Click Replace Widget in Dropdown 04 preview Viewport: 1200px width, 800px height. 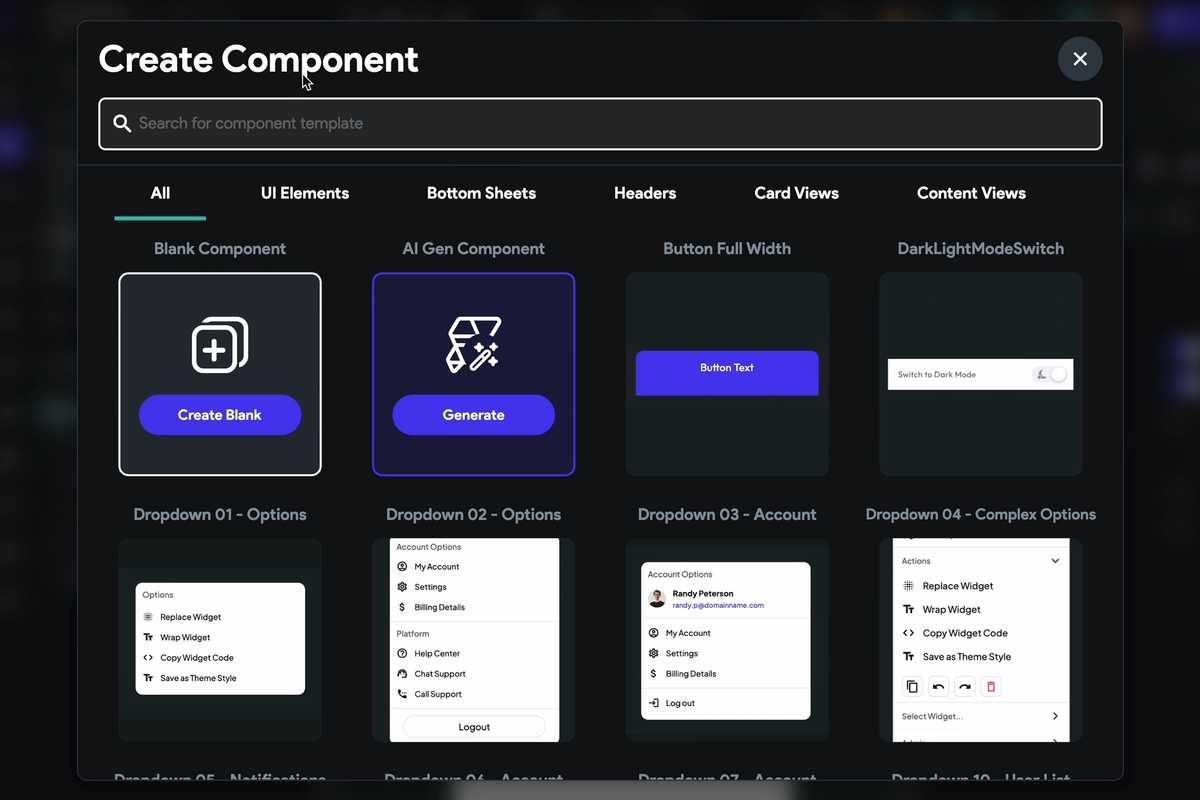(958, 586)
